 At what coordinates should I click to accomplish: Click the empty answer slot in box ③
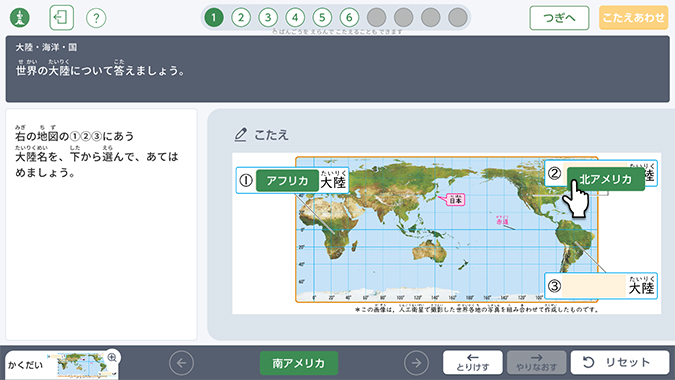(594, 286)
